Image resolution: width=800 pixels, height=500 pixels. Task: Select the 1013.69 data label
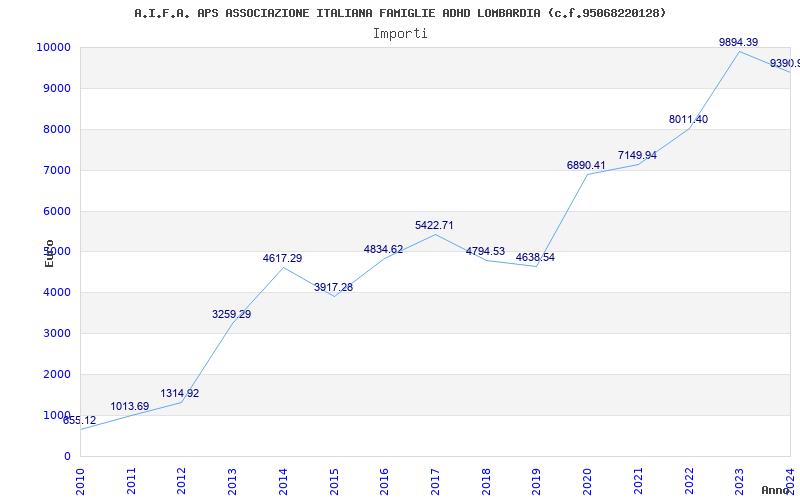[x=130, y=406]
